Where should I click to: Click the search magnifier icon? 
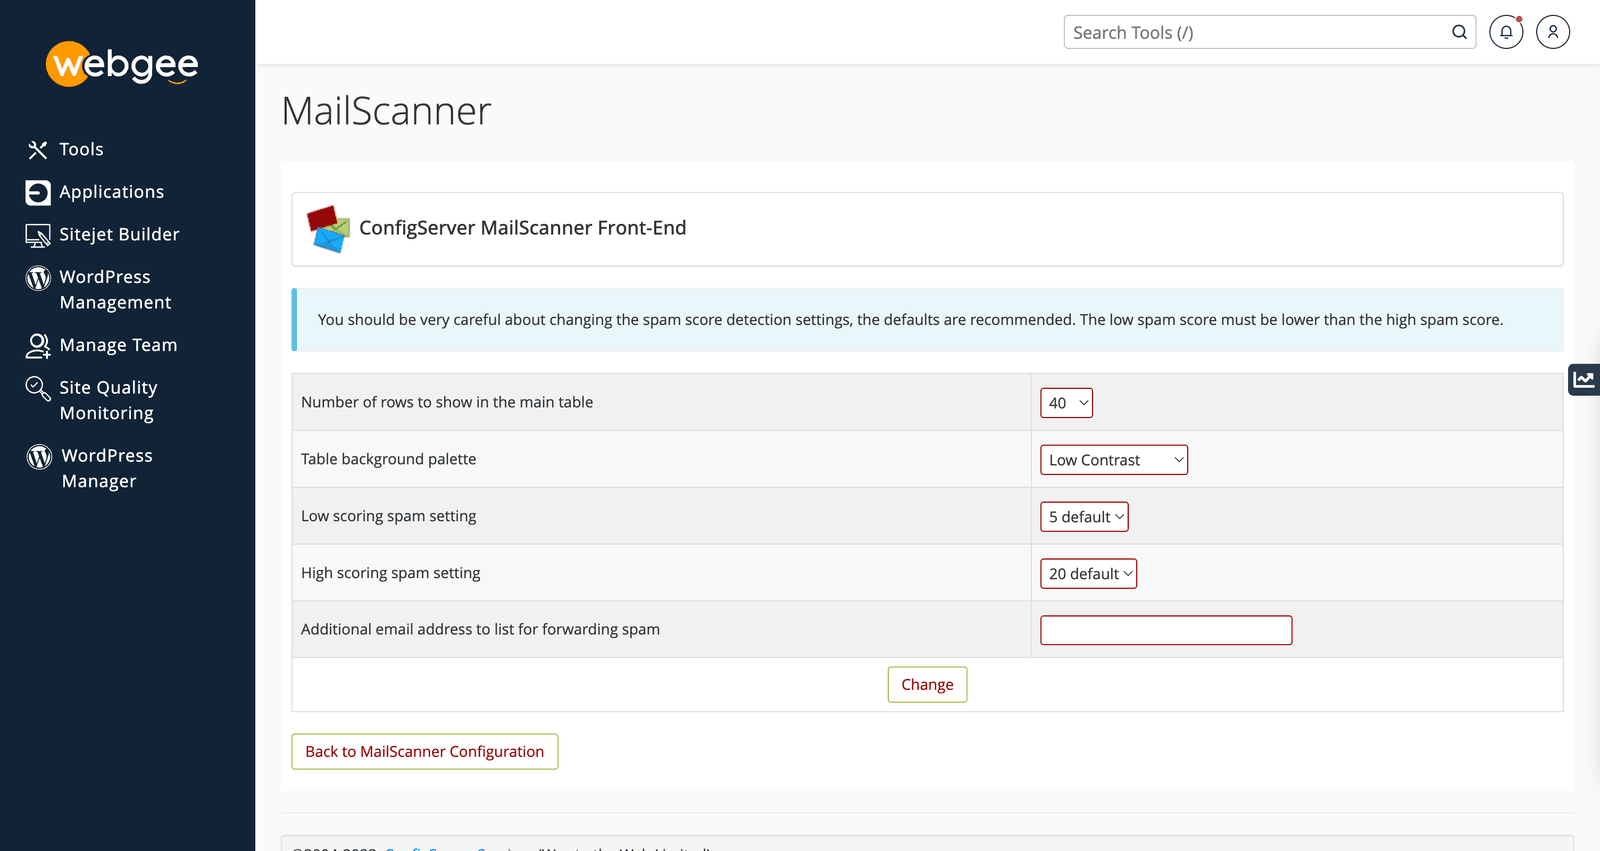pyautogui.click(x=1459, y=32)
